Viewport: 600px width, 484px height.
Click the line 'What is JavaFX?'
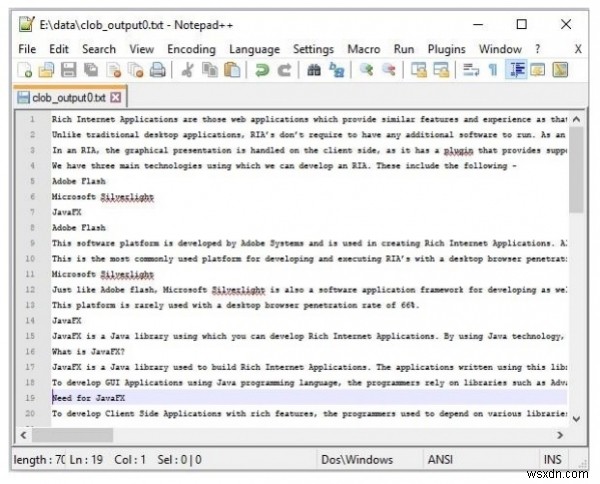(x=88, y=352)
